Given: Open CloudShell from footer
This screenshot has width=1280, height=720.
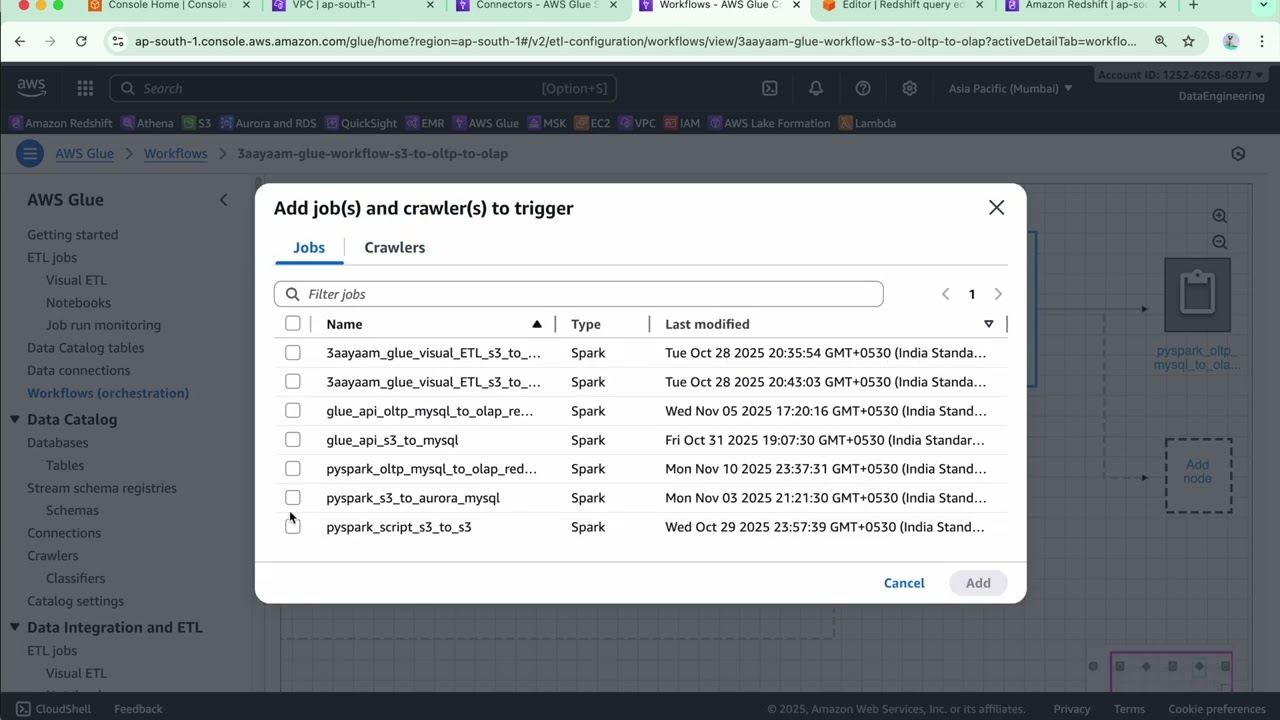Looking at the screenshot, I should [53, 709].
